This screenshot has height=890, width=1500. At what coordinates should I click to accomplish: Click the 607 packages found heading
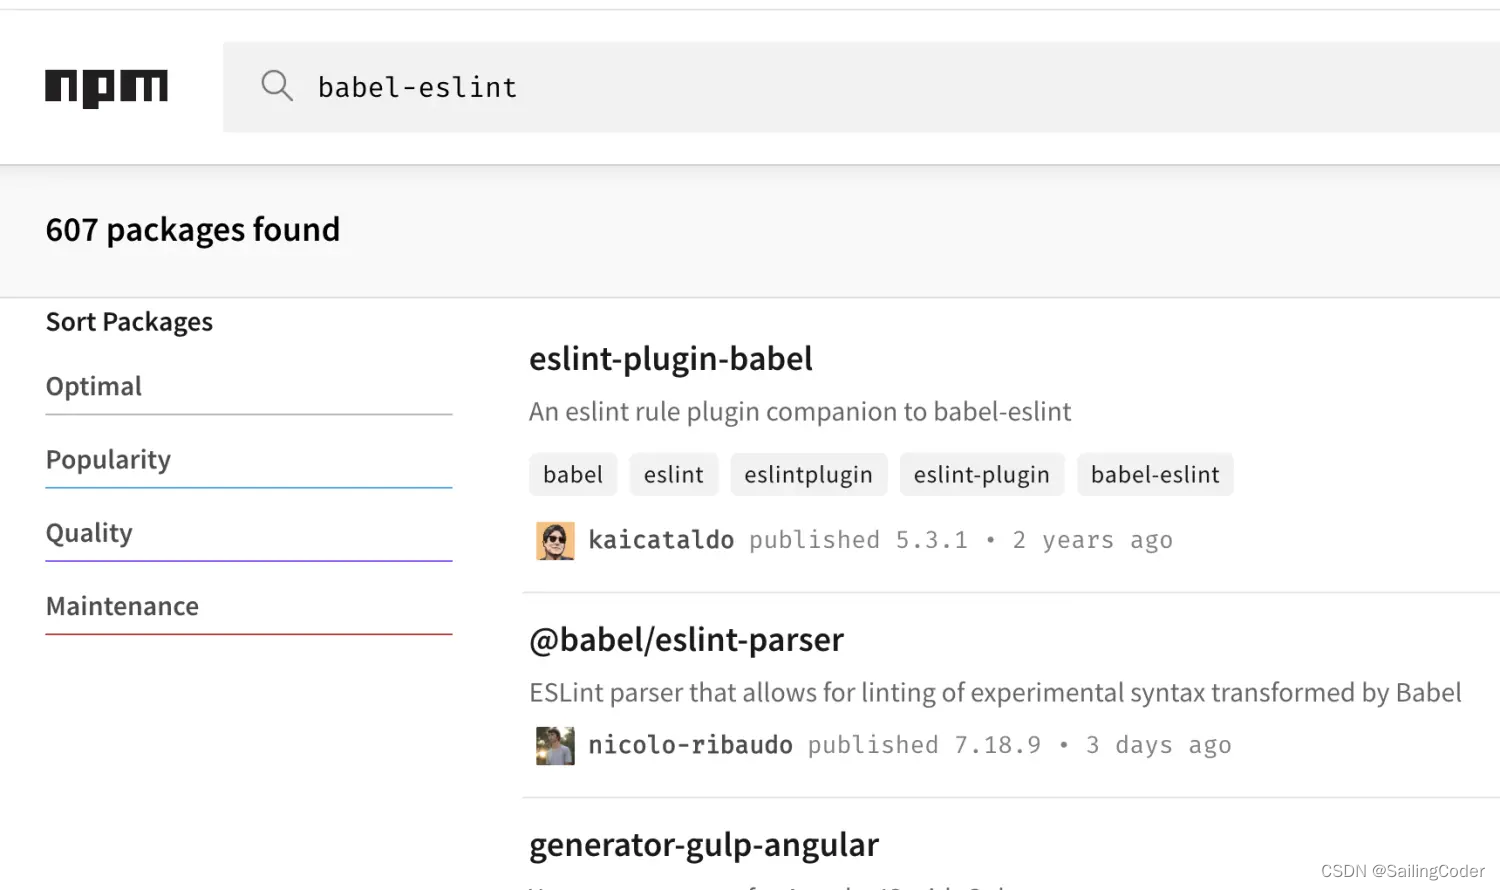click(x=193, y=230)
